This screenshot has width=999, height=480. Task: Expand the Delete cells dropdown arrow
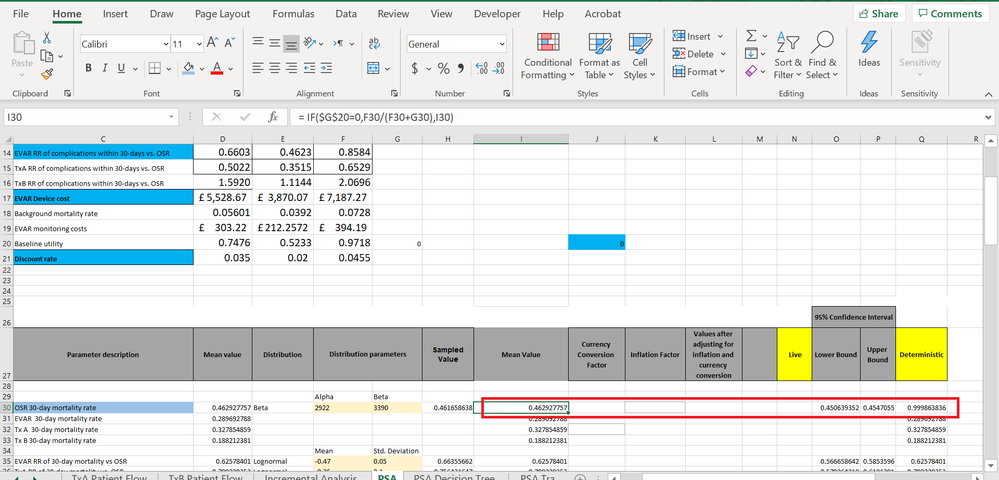click(x=722, y=54)
